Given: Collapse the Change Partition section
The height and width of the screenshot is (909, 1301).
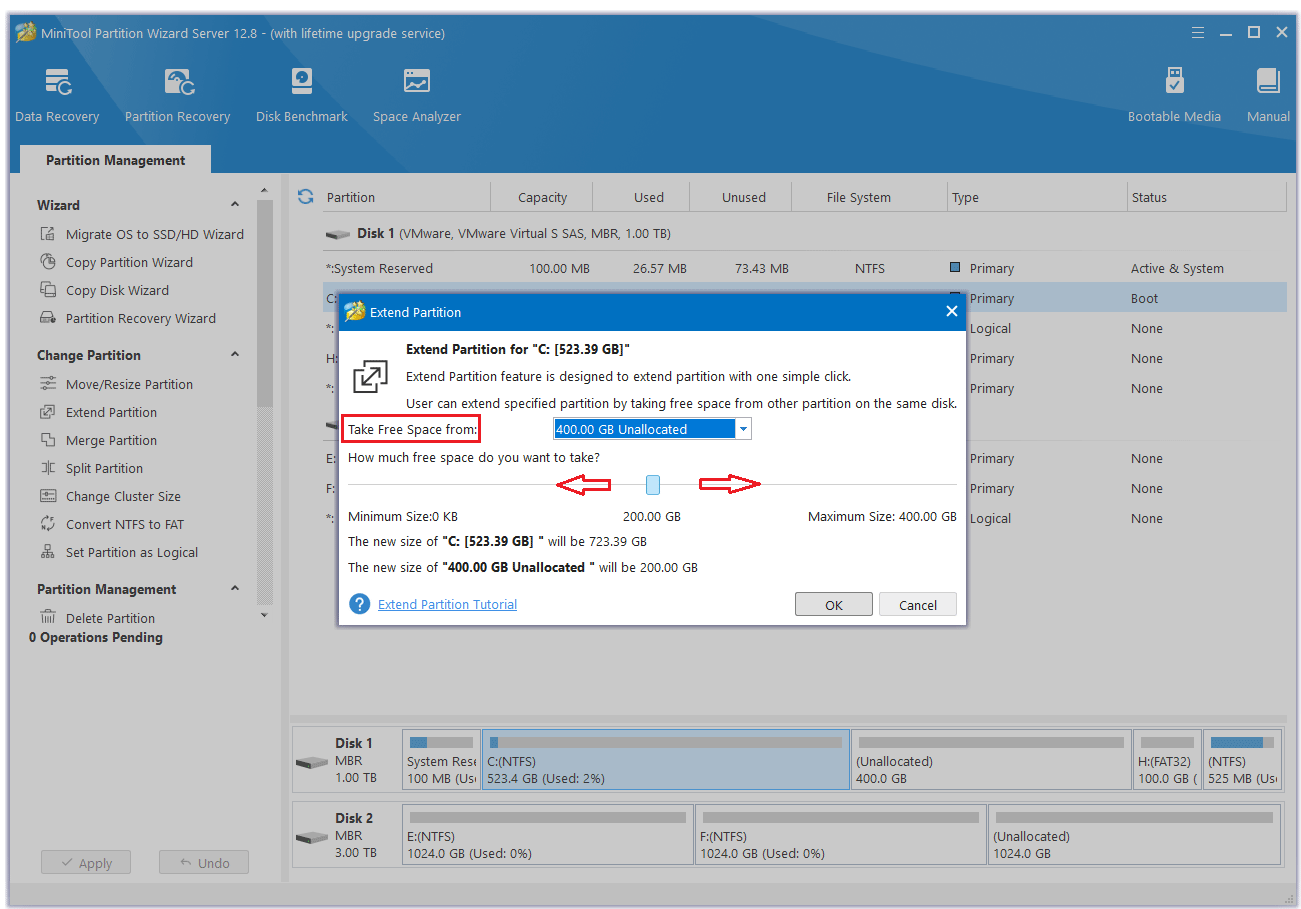Looking at the screenshot, I should [235, 355].
